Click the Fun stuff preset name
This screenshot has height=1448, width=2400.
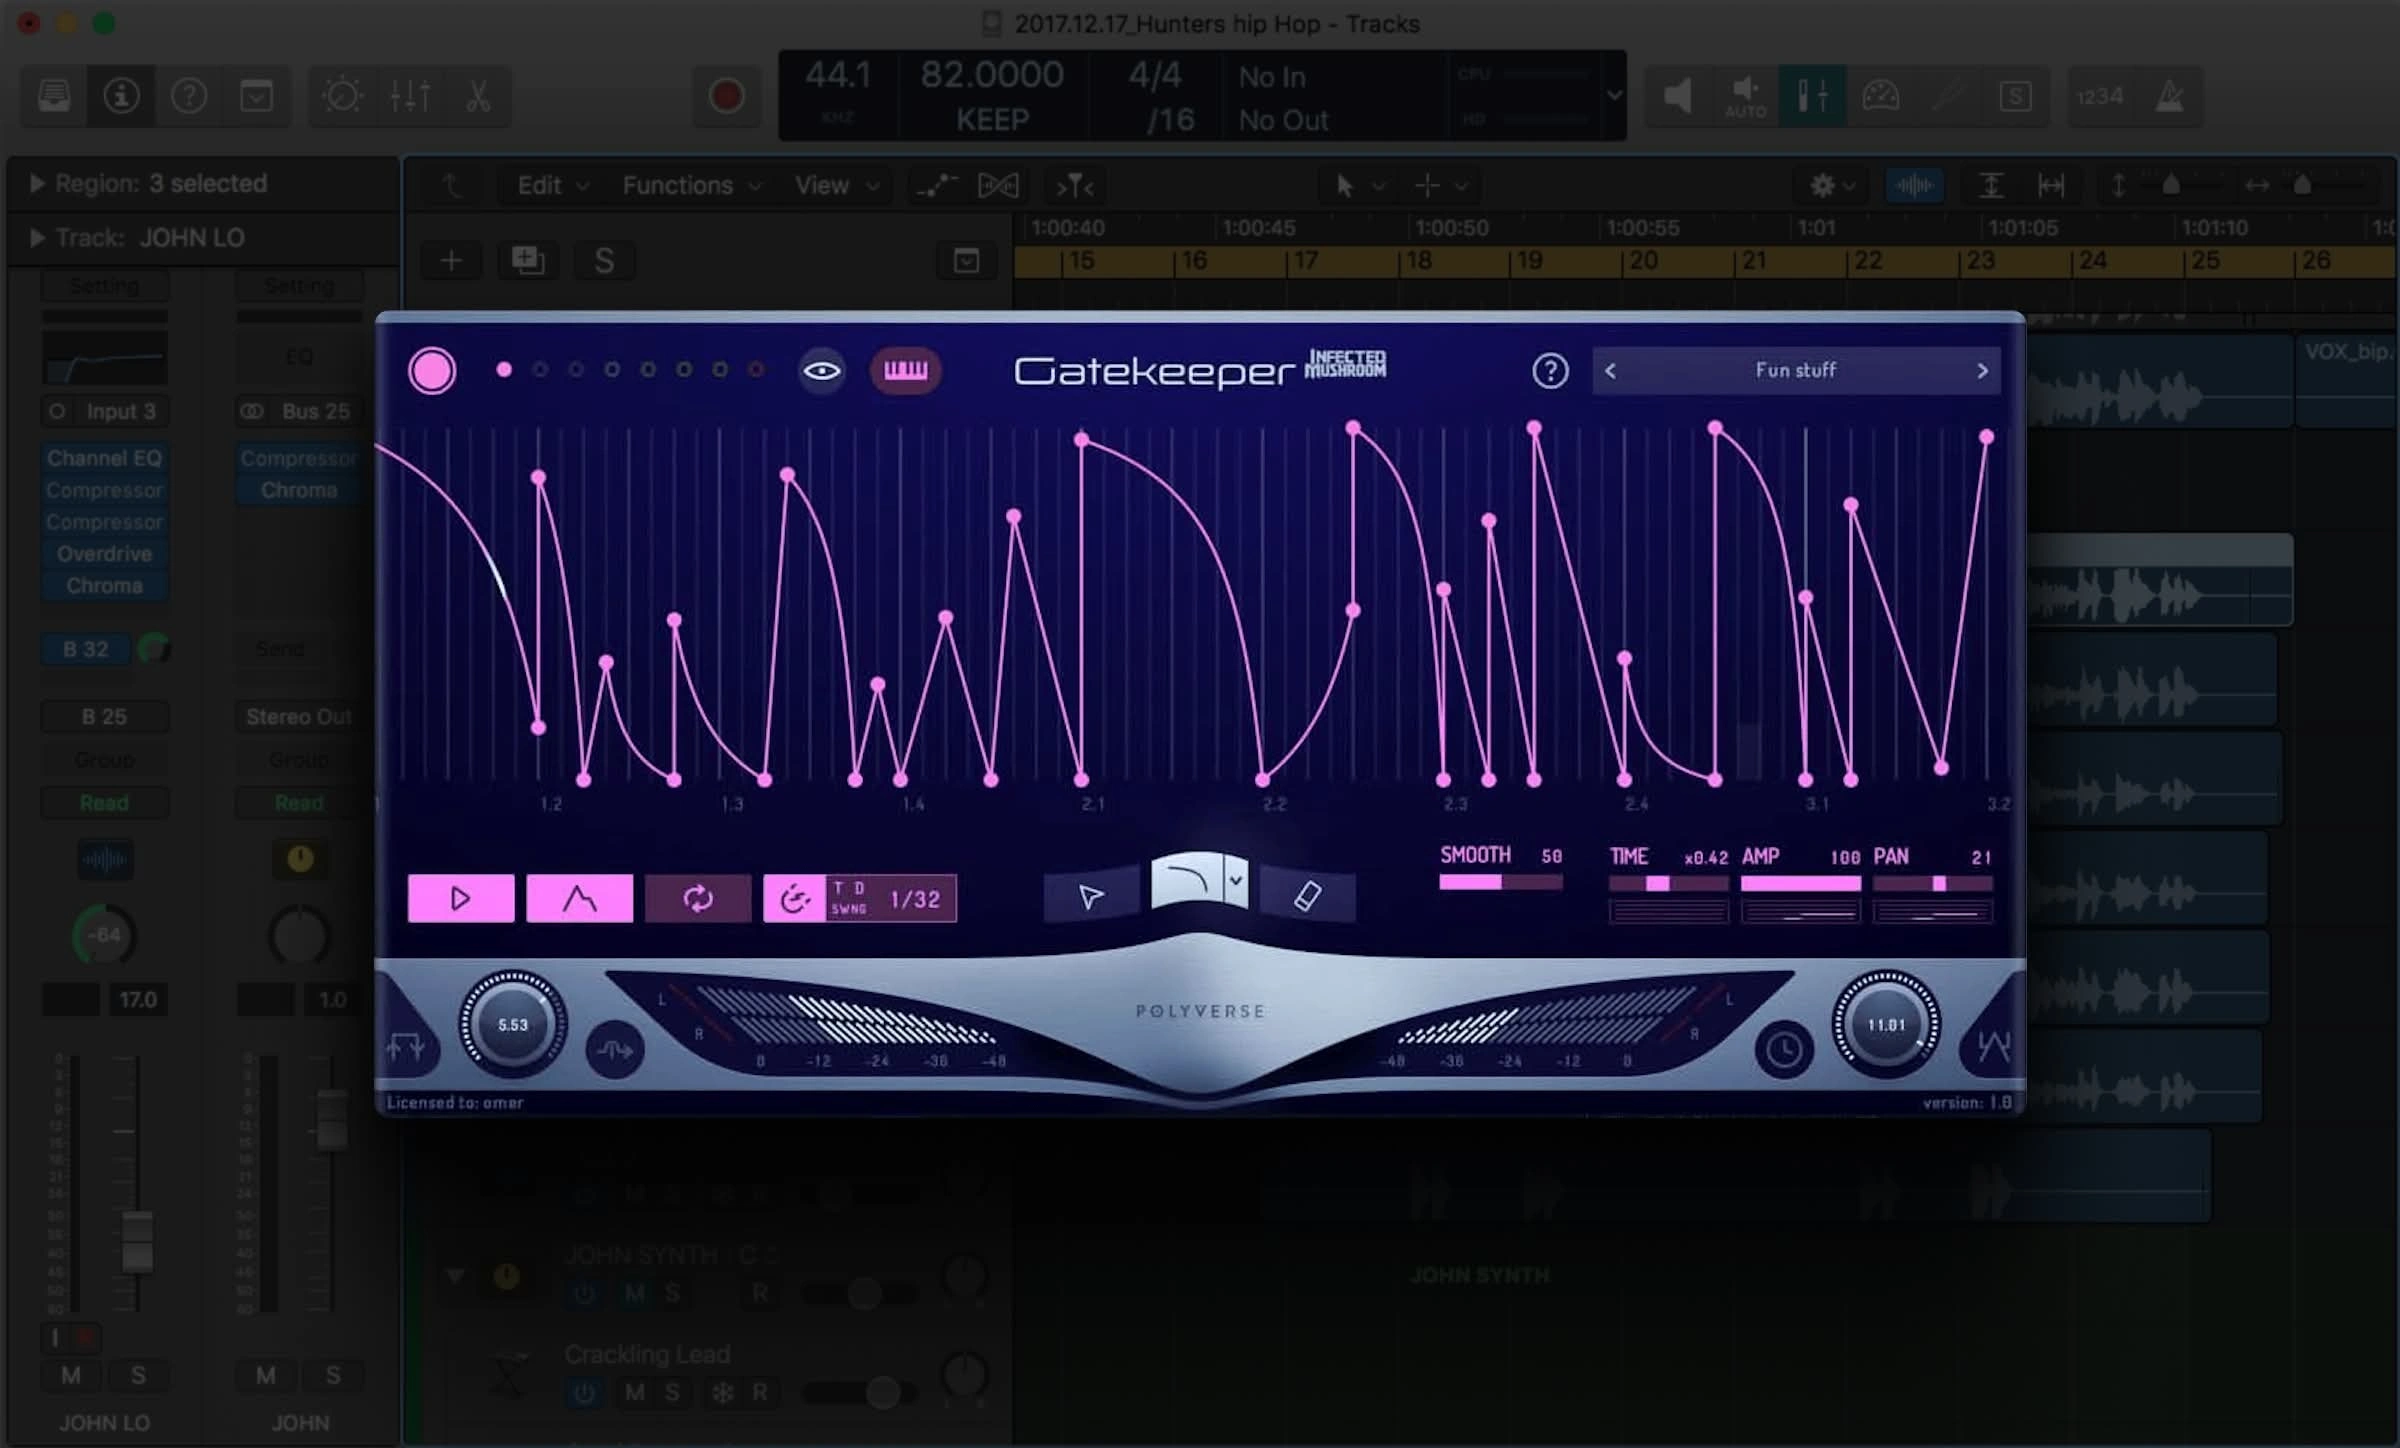[x=1795, y=371]
